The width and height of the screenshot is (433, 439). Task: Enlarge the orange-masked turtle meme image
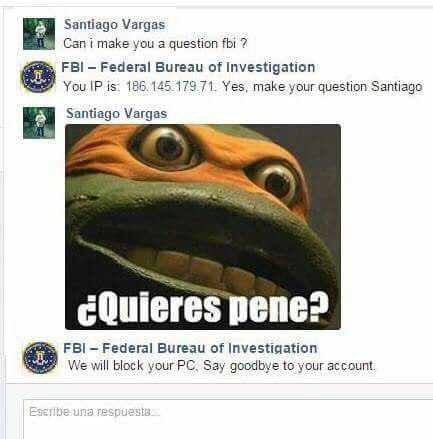203,227
